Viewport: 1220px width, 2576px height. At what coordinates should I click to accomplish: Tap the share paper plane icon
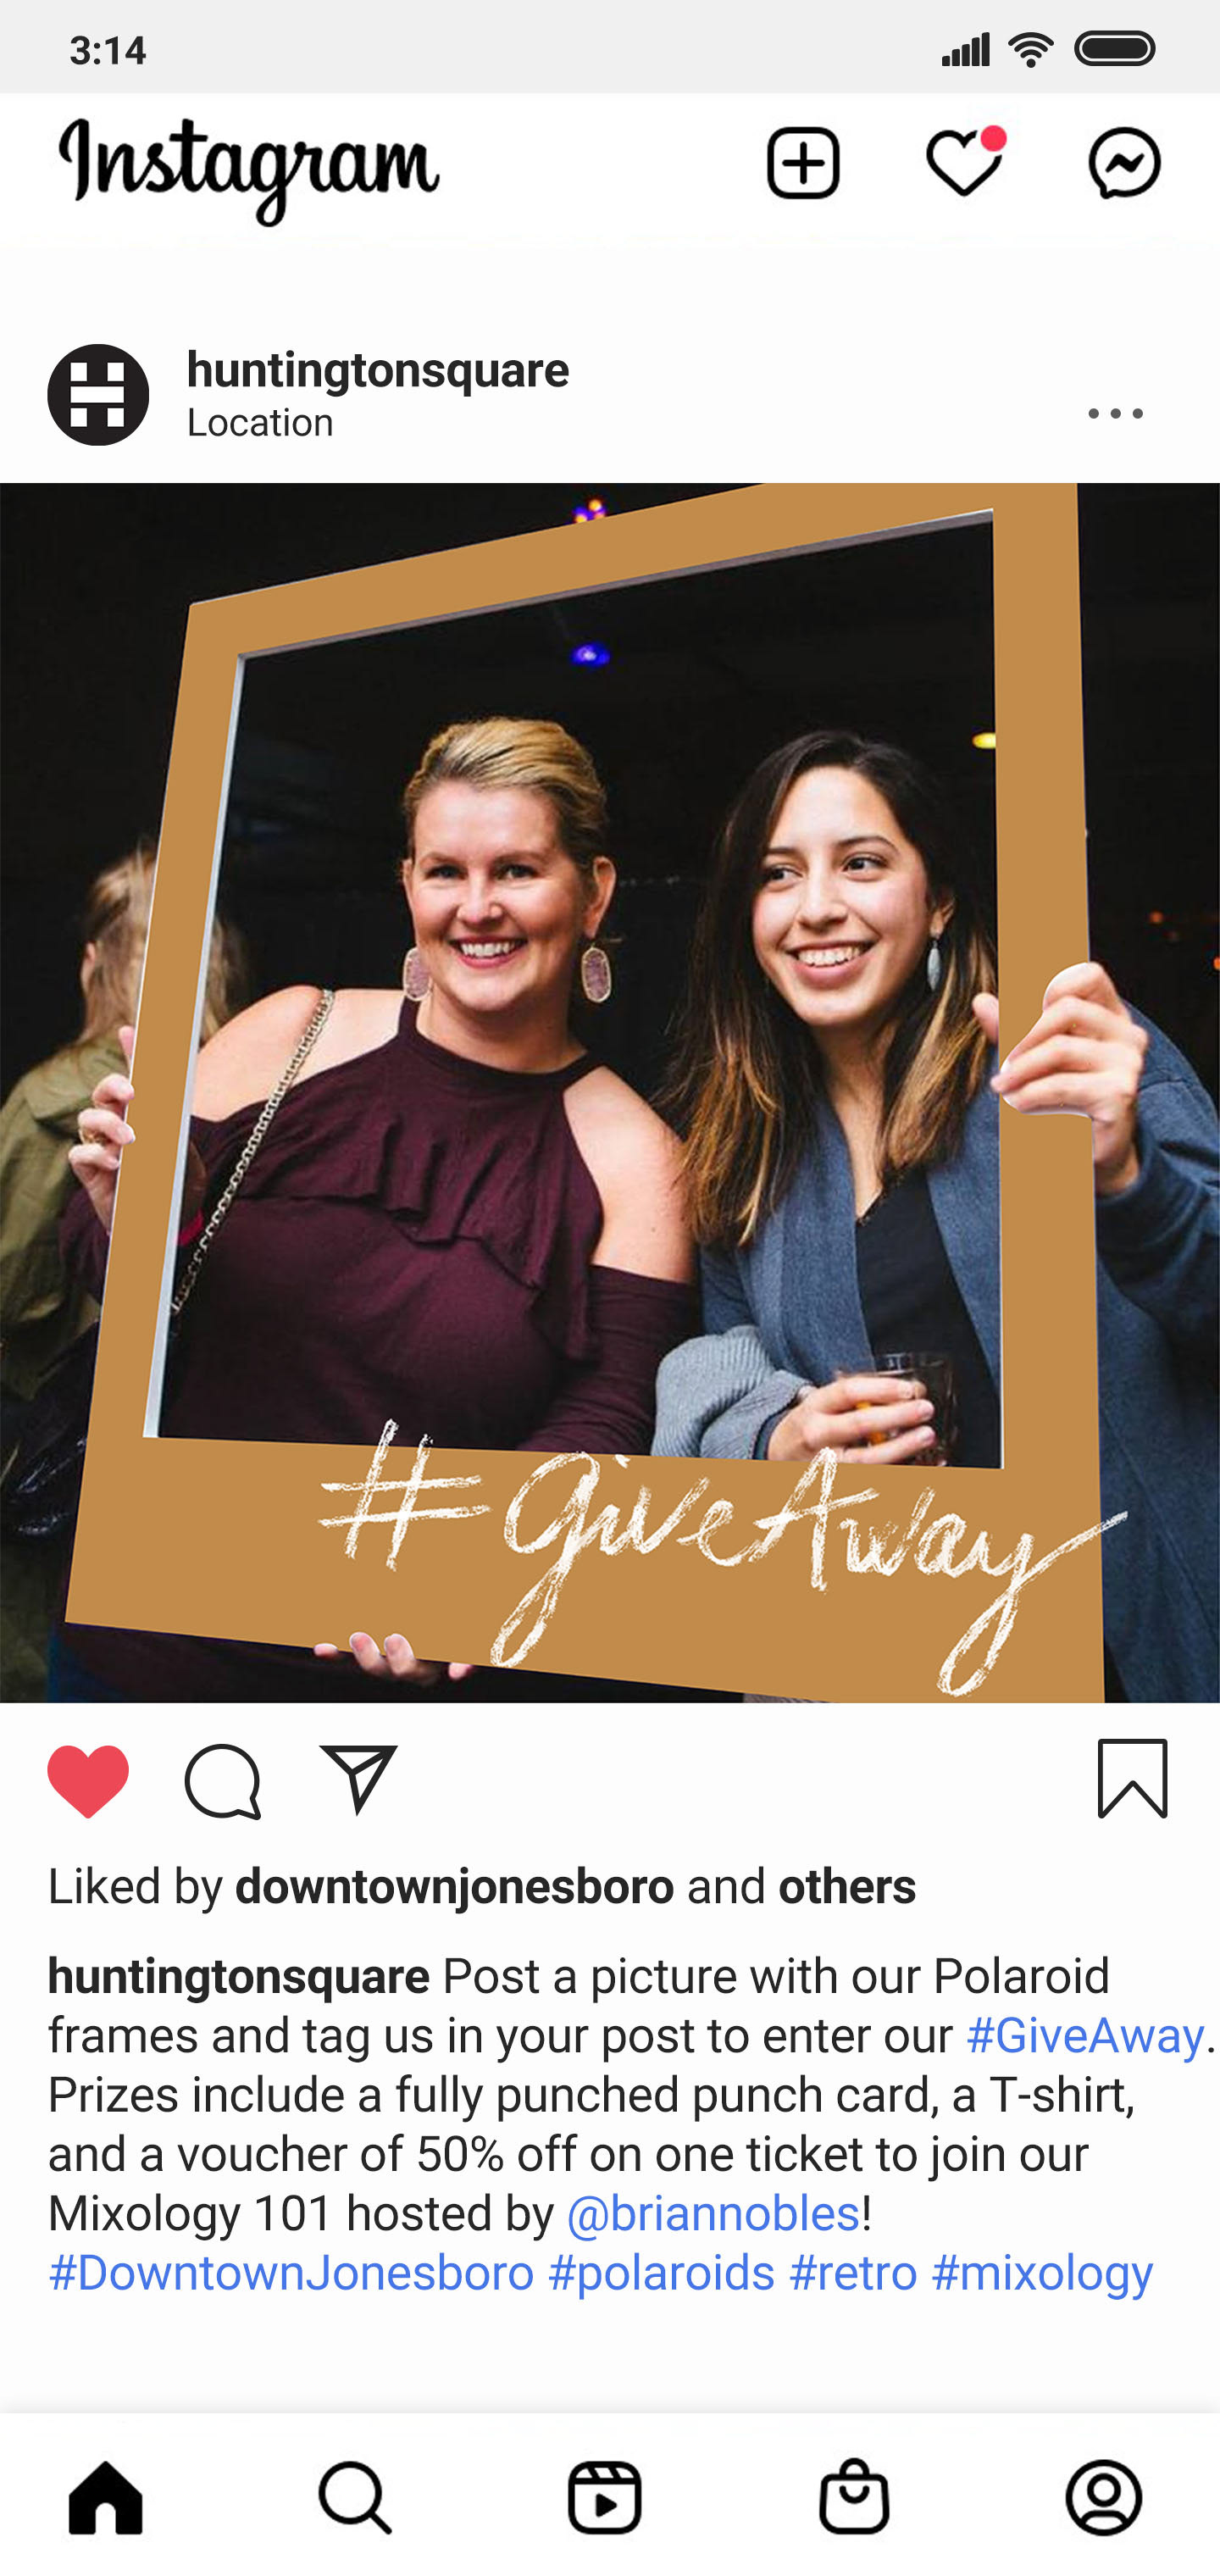point(358,1779)
